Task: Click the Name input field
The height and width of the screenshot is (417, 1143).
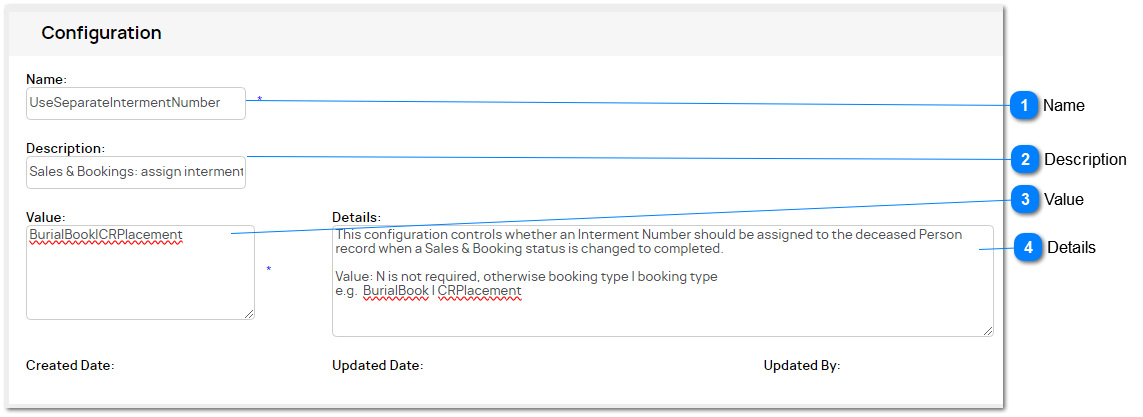Action: click(136, 103)
